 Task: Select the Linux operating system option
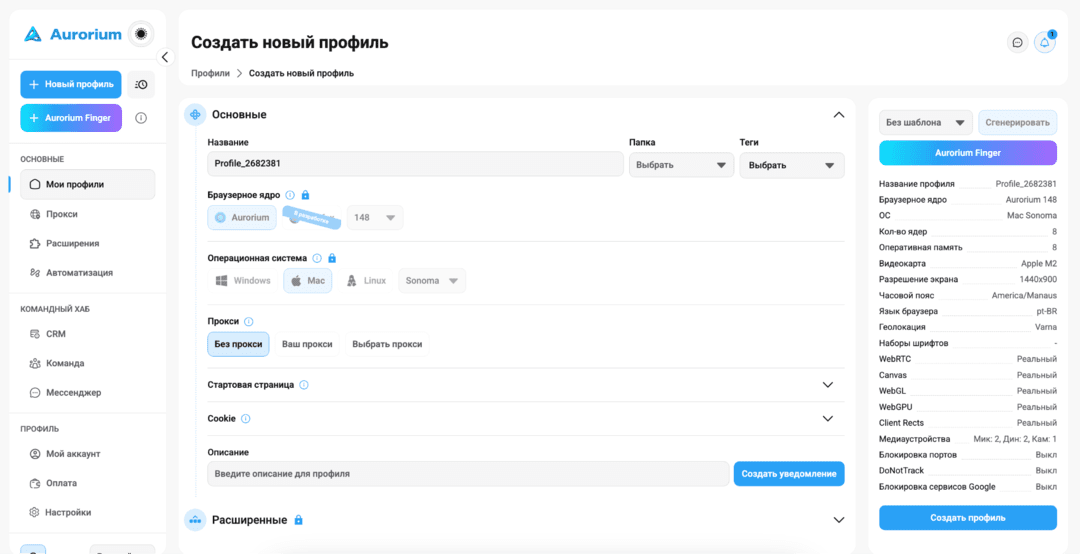367,280
